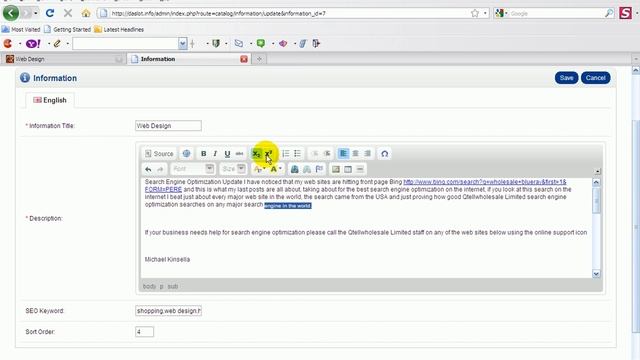Click the 'body' element path item

(x=149, y=287)
